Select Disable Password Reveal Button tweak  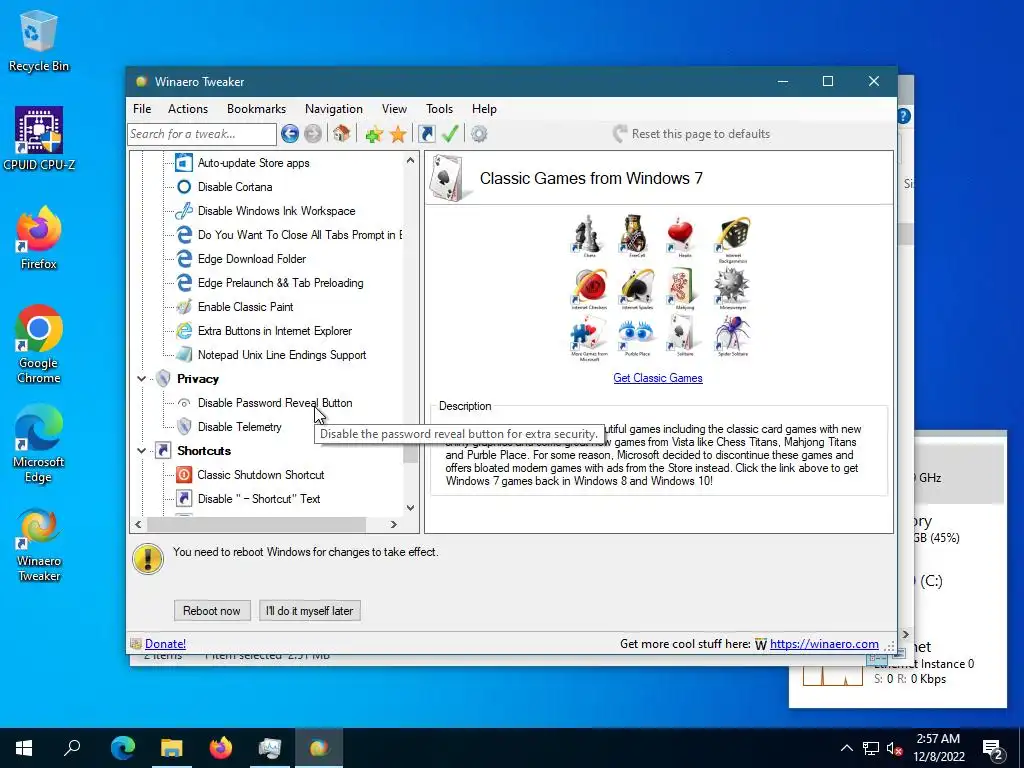click(275, 403)
